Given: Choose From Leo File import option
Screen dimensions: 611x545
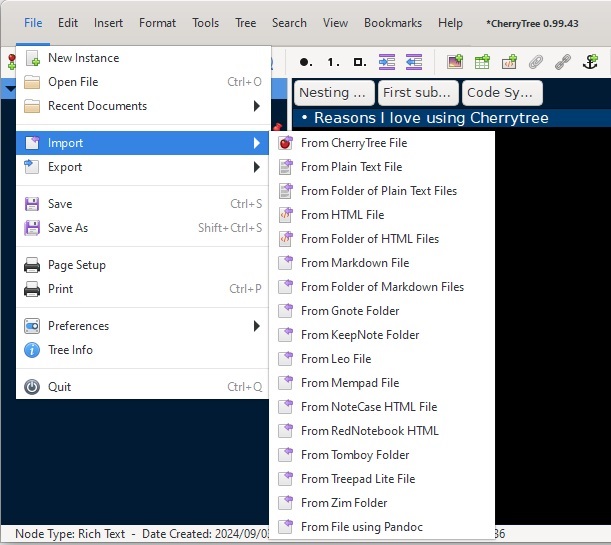Looking at the screenshot, I should (x=382, y=359).
